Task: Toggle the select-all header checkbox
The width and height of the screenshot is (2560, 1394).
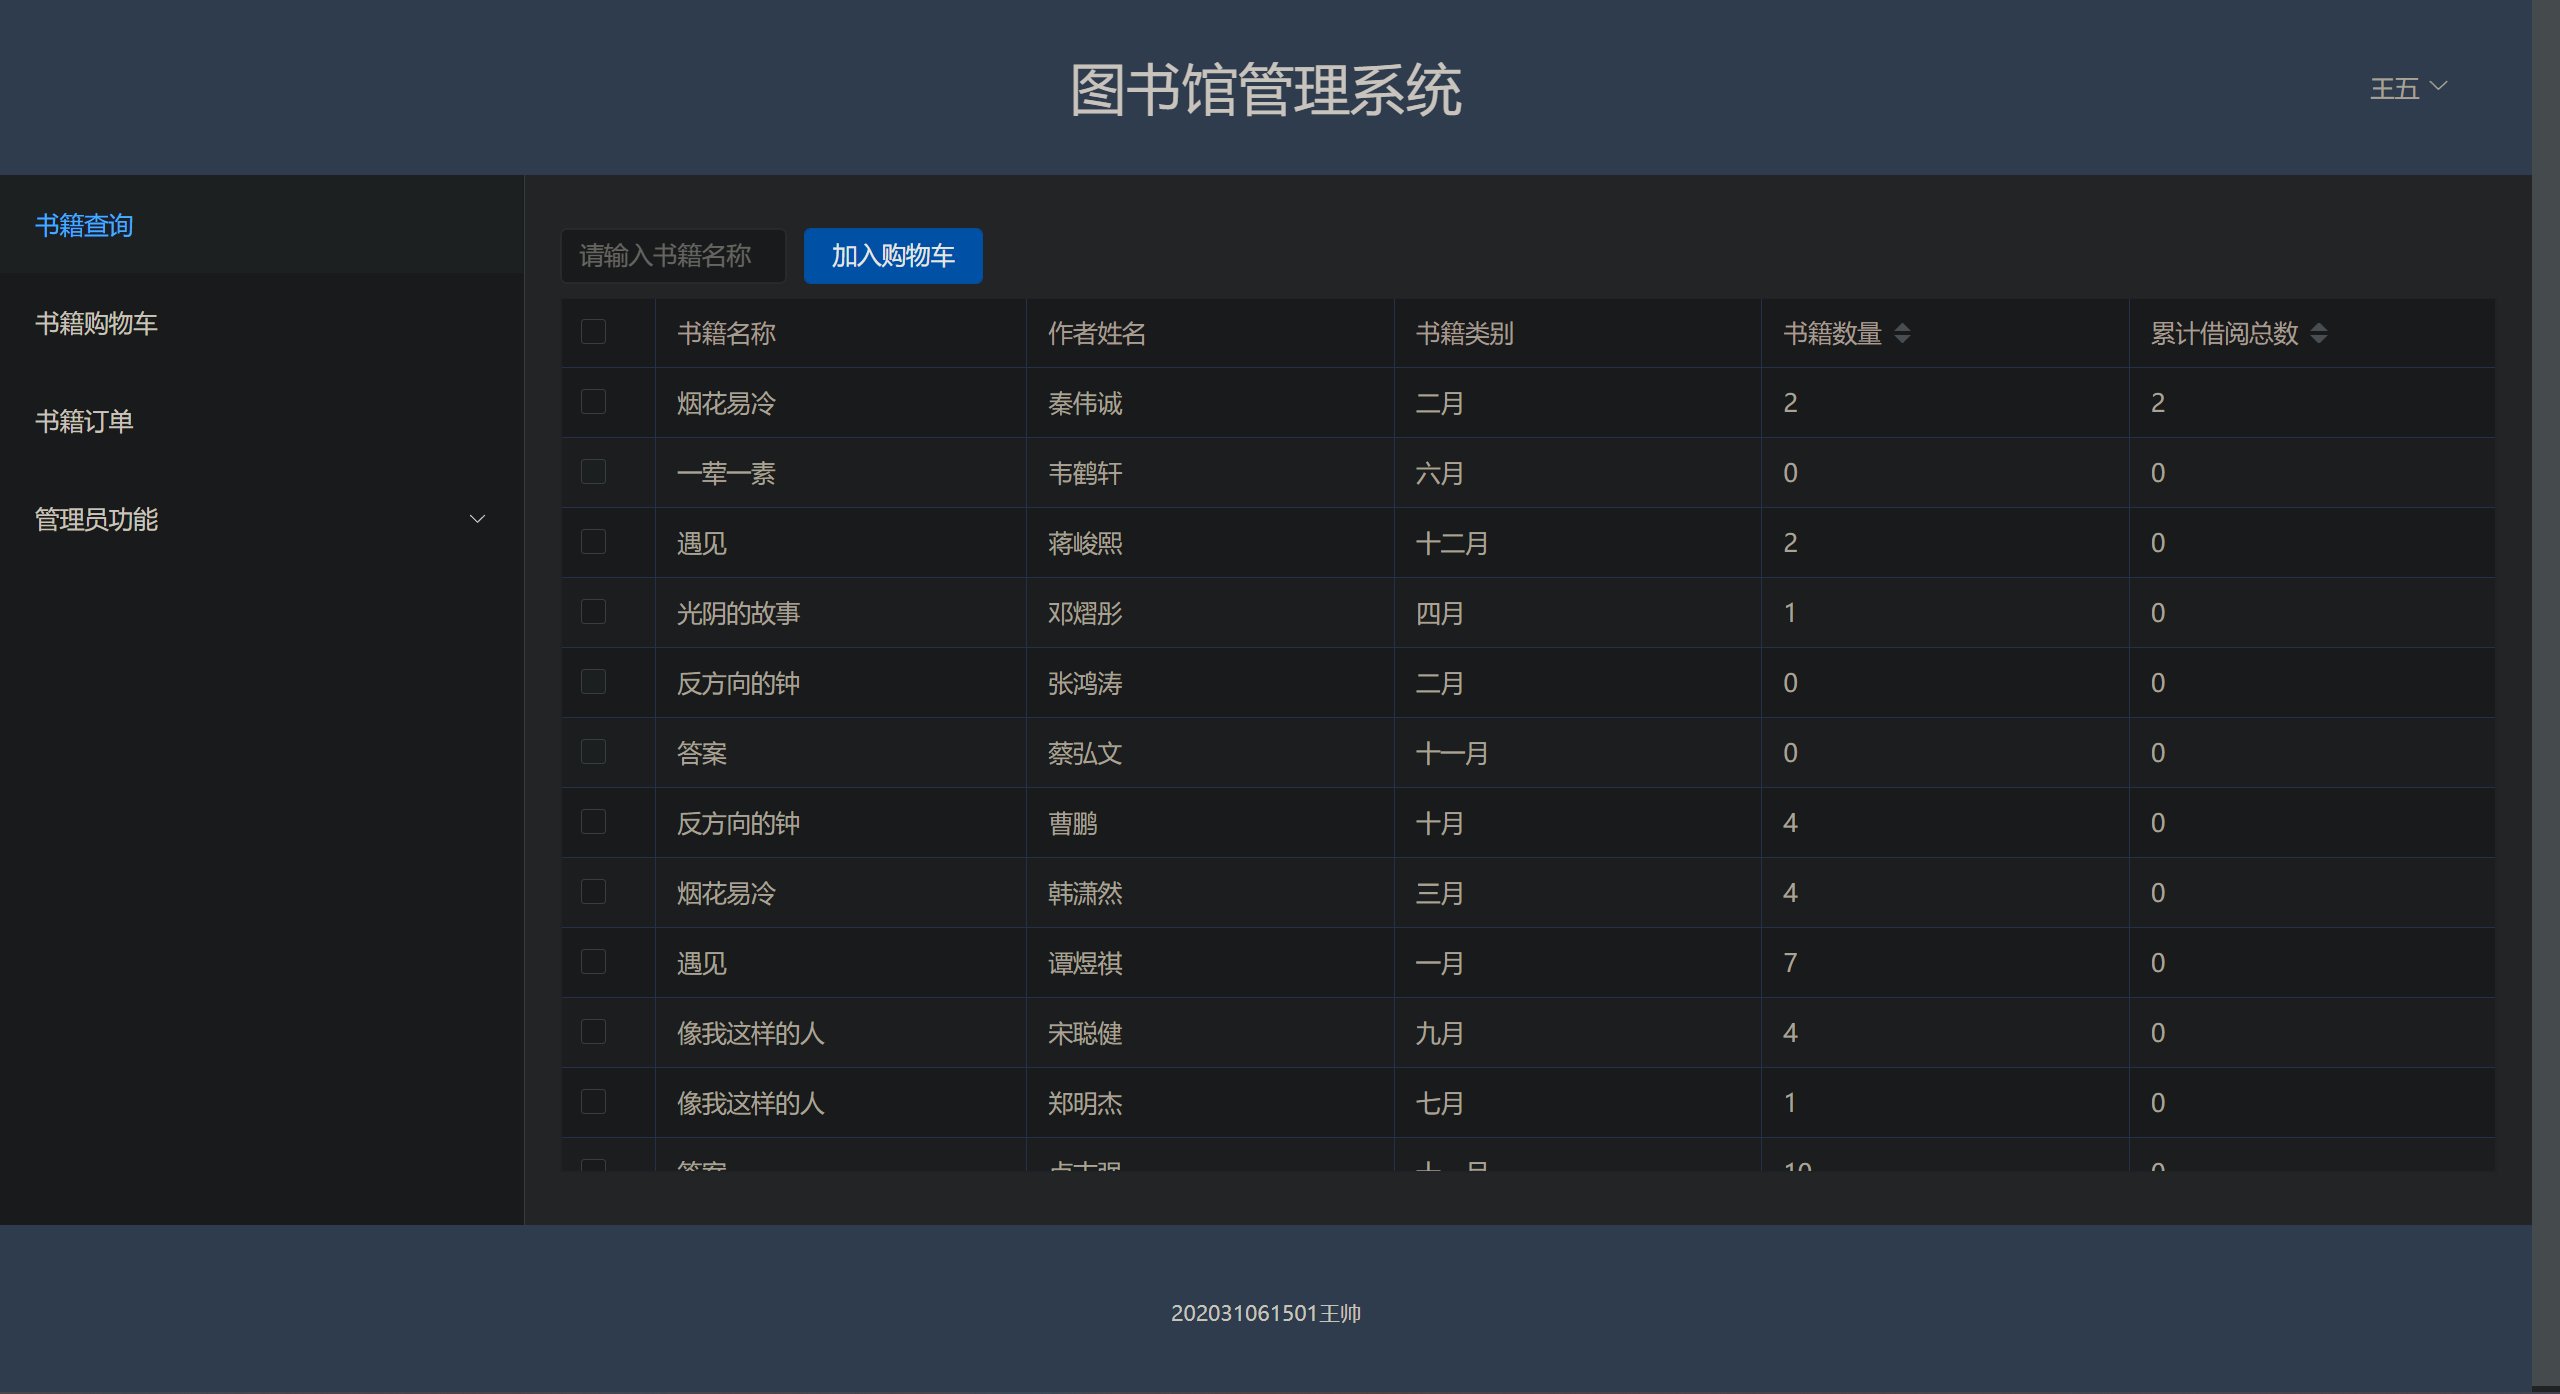Action: [593, 332]
